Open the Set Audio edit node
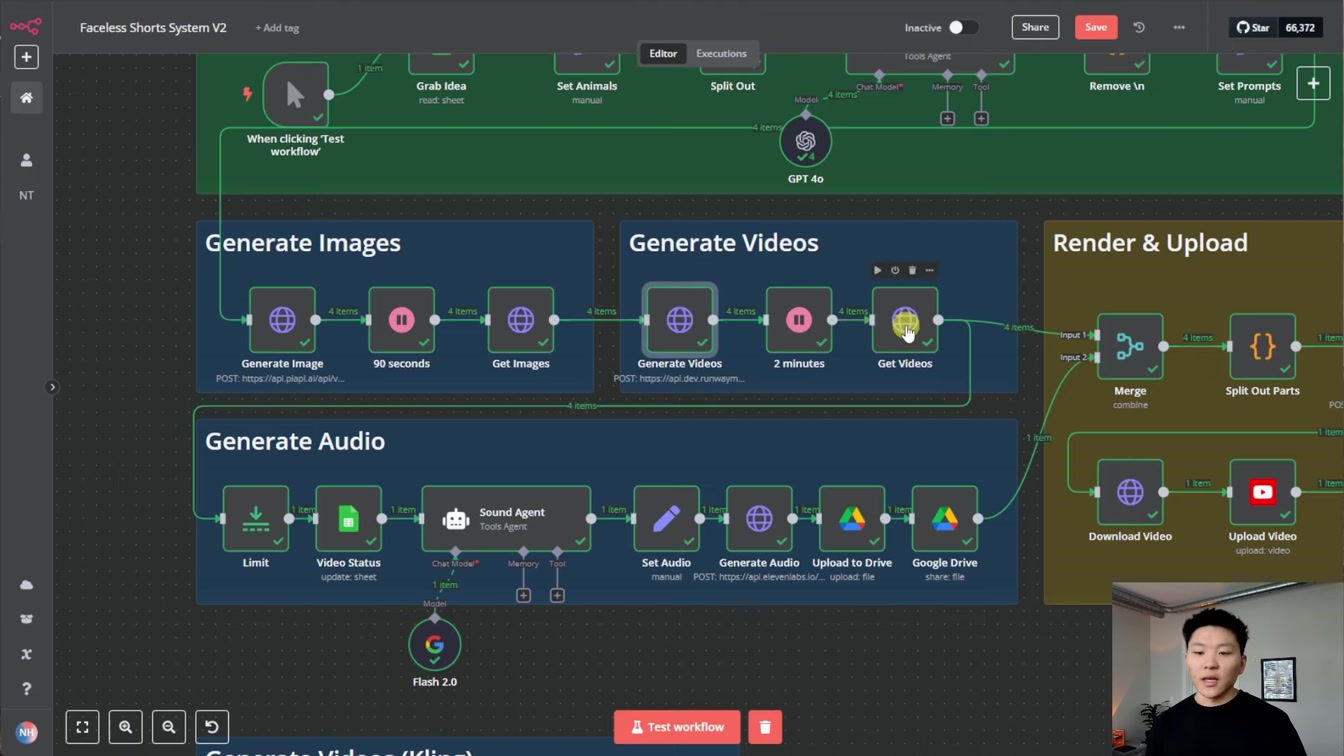 (666, 518)
